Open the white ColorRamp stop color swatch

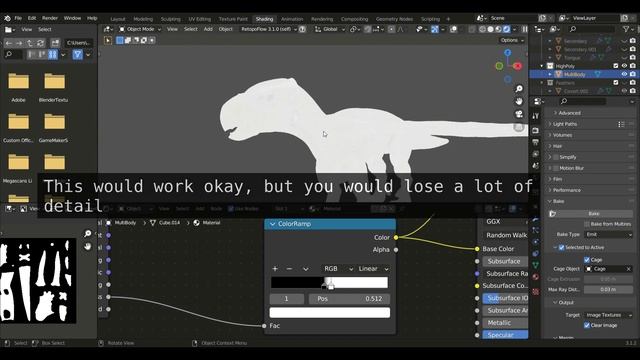tap(329, 313)
